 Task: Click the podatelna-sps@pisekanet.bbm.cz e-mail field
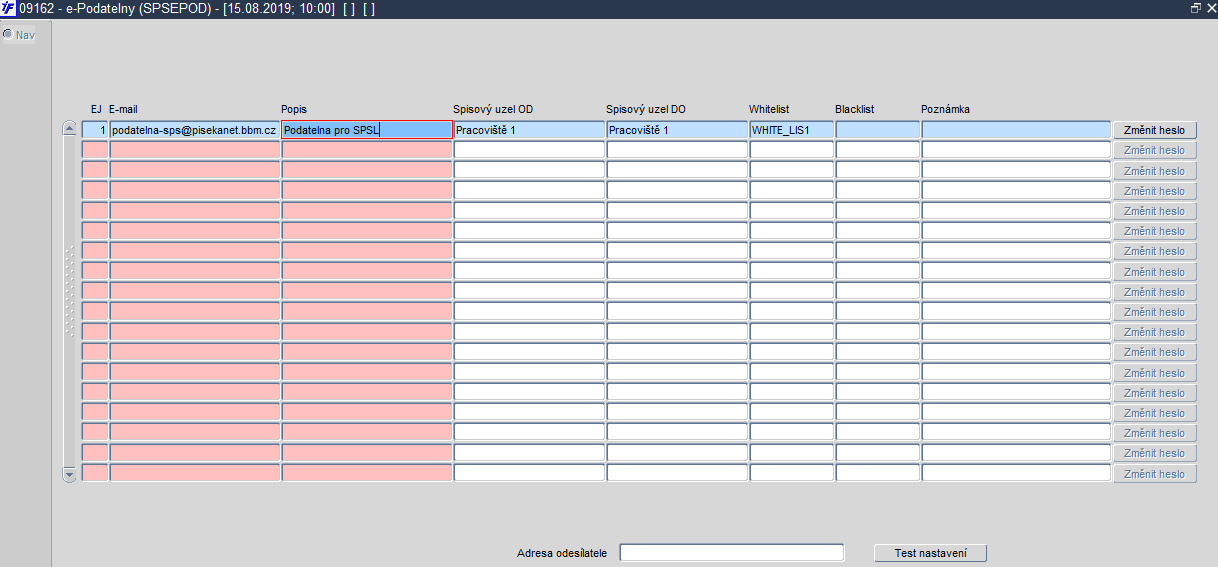(x=195, y=130)
